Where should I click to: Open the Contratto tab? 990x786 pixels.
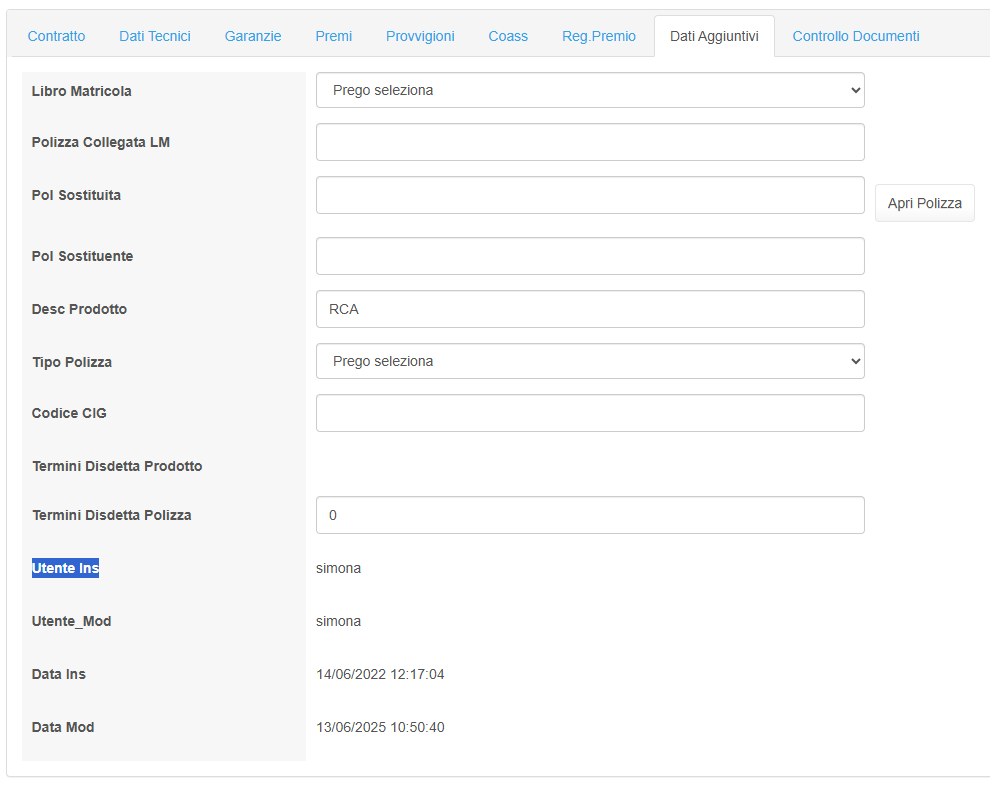[56, 37]
